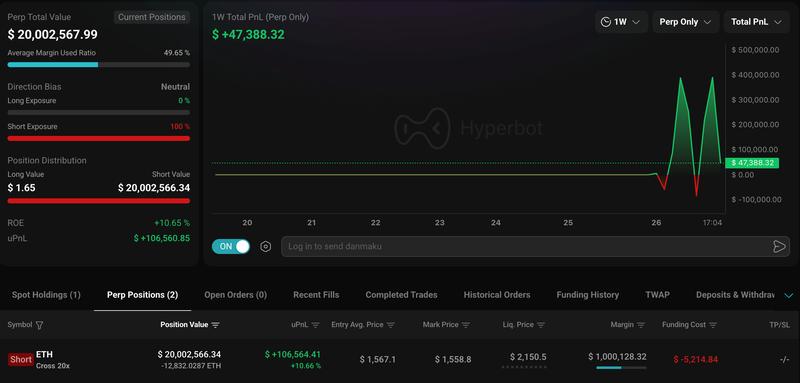Click the send danmaku paper-plane icon
Screen dimensions: 800x383
(x=779, y=246)
